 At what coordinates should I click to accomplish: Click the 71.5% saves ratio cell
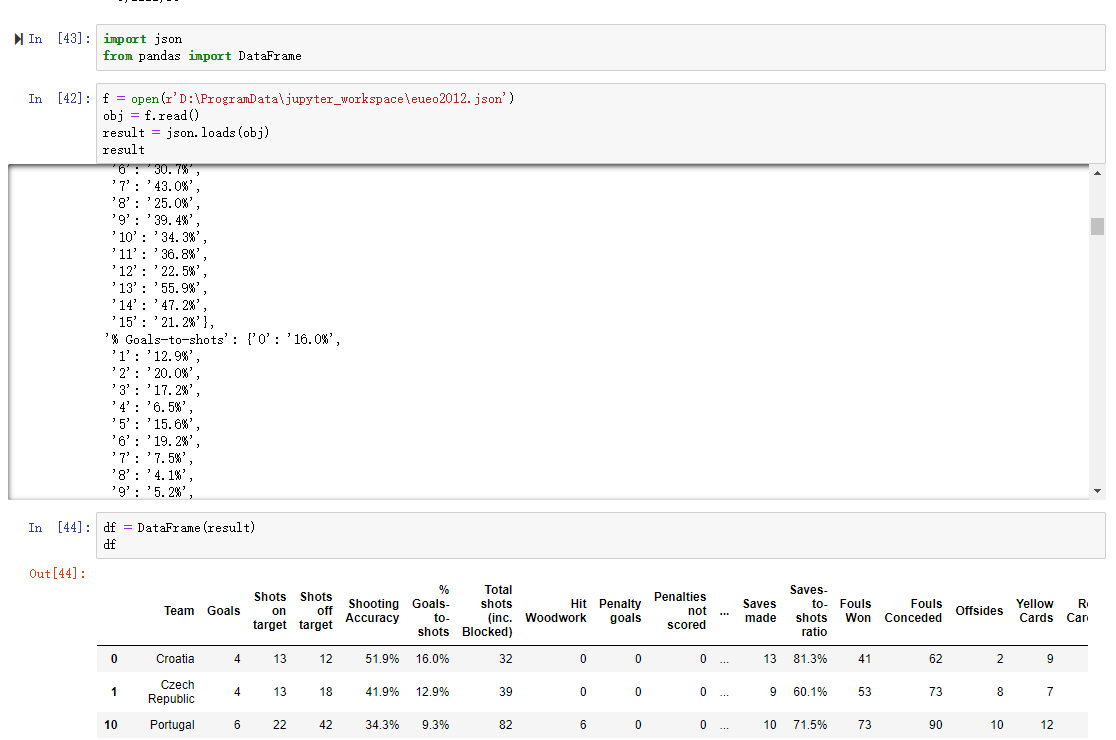(811, 725)
